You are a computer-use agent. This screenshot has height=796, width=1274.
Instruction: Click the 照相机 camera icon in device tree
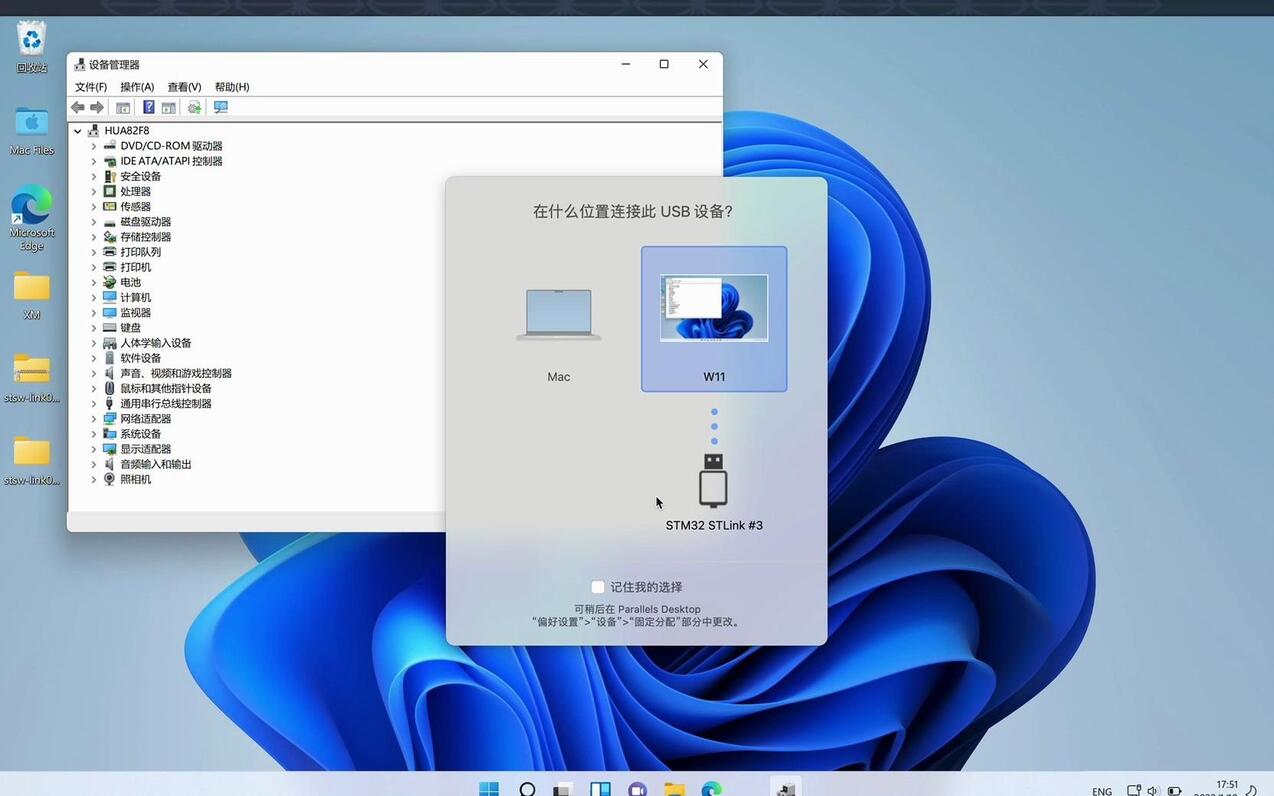[110, 480]
